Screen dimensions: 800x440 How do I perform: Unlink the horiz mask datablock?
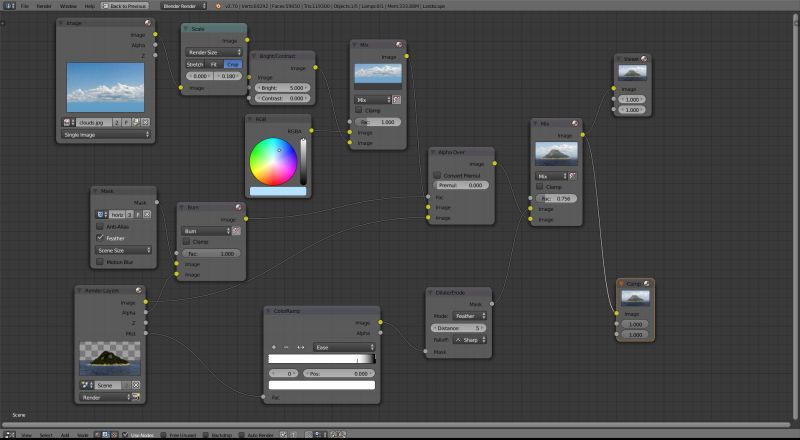tap(147, 215)
